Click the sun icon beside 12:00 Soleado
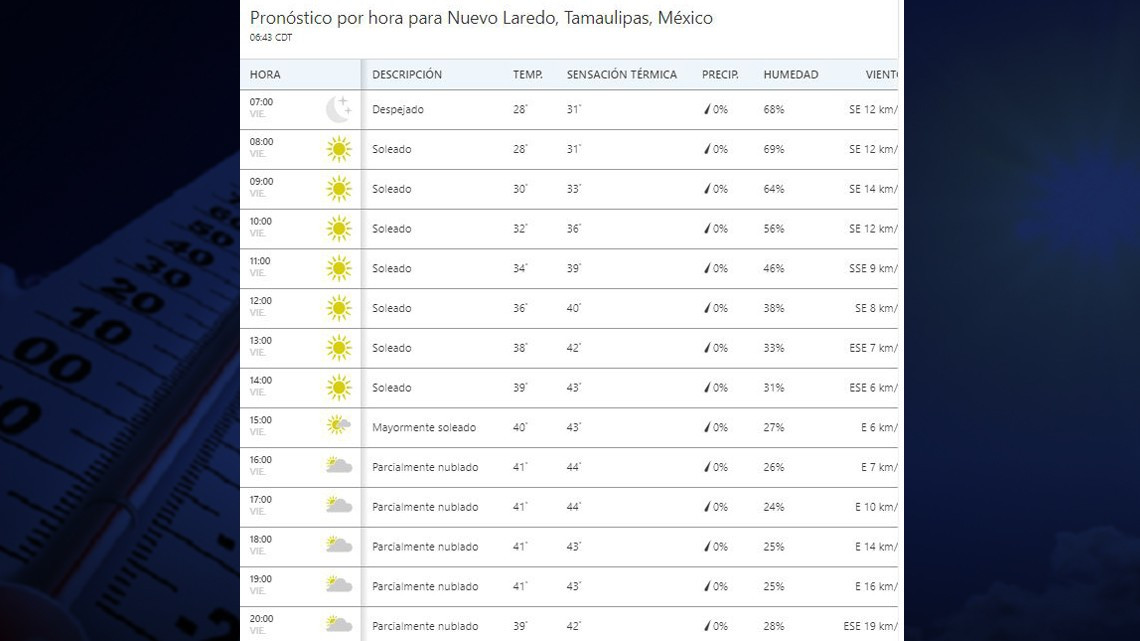This screenshot has height=641, width=1140. pyautogui.click(x=338, y=308)
